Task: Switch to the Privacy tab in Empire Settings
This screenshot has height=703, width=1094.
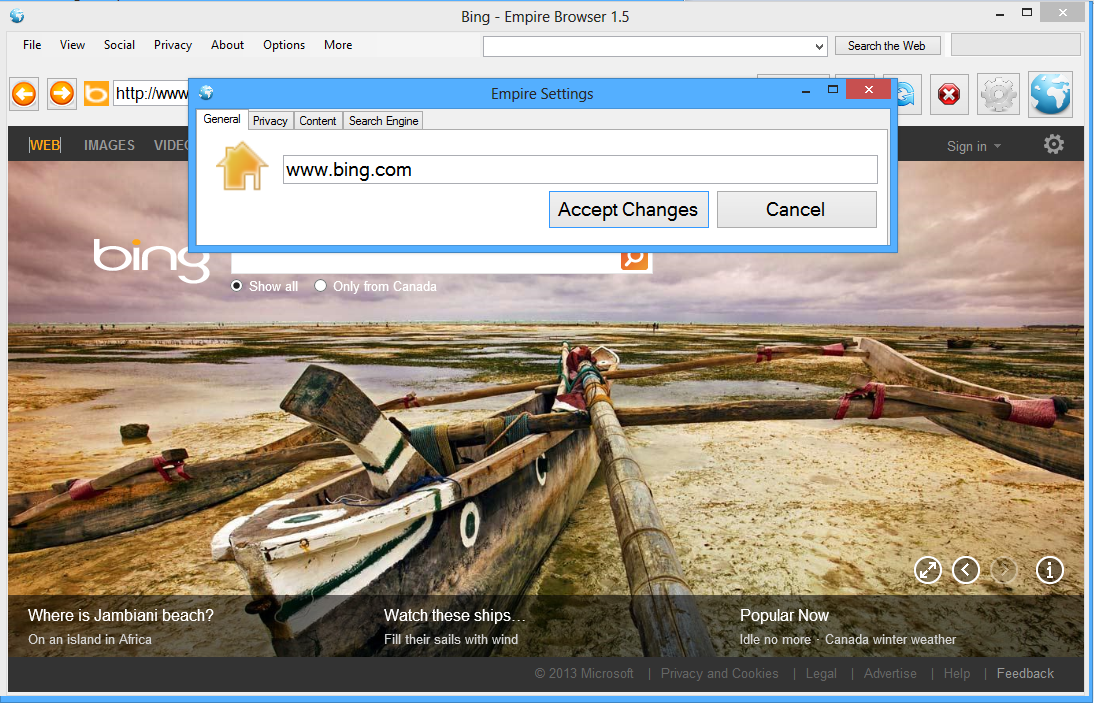Action: 270,120
